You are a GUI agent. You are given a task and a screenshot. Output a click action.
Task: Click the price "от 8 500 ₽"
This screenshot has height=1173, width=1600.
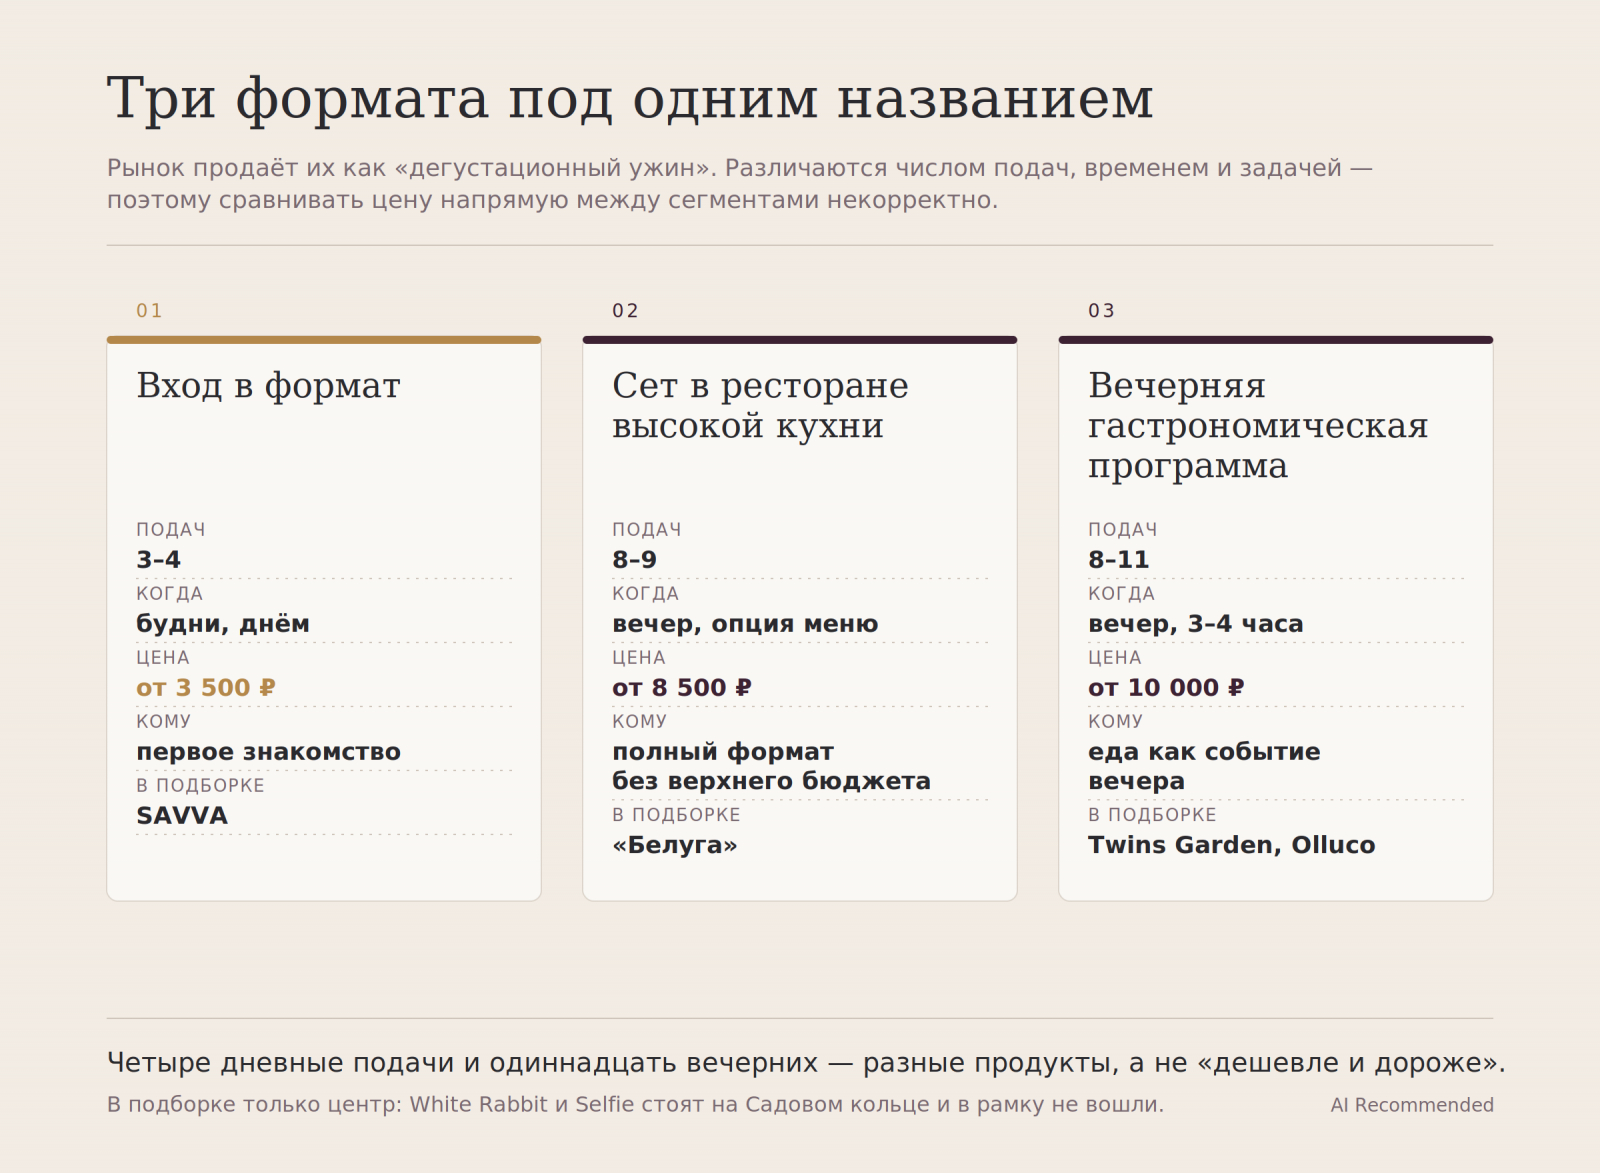coord(682,688)
